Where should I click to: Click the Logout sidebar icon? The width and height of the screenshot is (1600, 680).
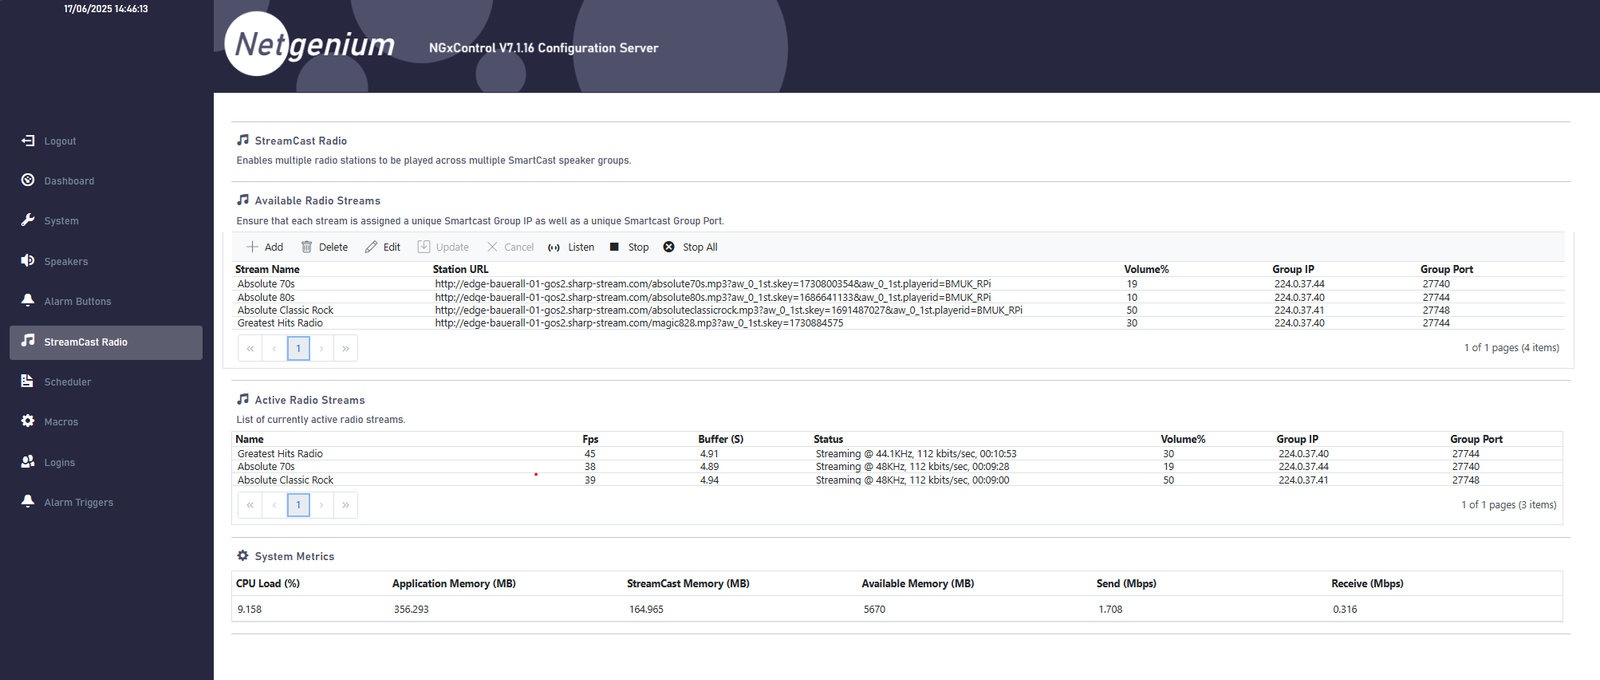[x=28, y=141]
